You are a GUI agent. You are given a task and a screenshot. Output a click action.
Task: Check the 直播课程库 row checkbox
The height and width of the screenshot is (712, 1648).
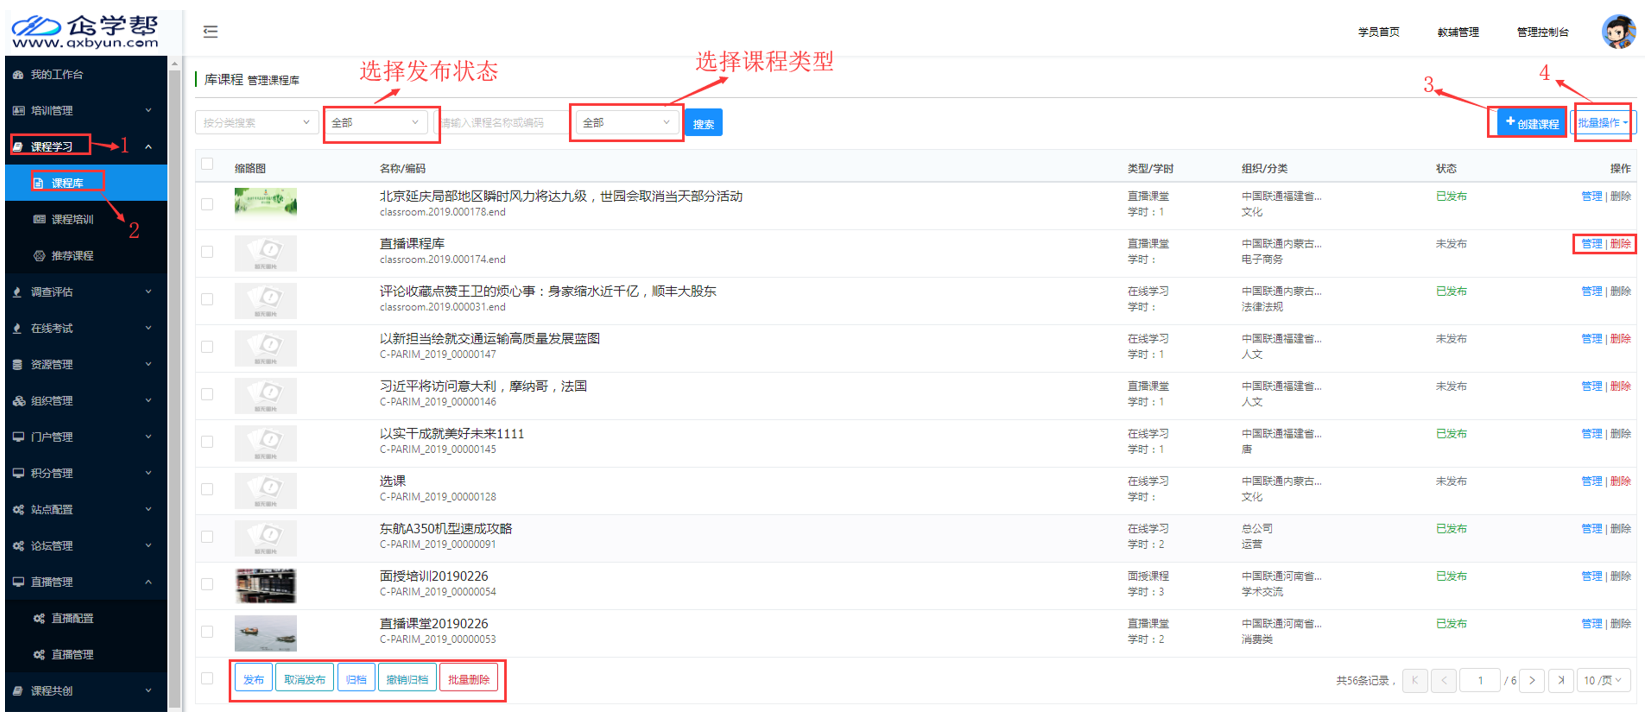coord(207,252)
